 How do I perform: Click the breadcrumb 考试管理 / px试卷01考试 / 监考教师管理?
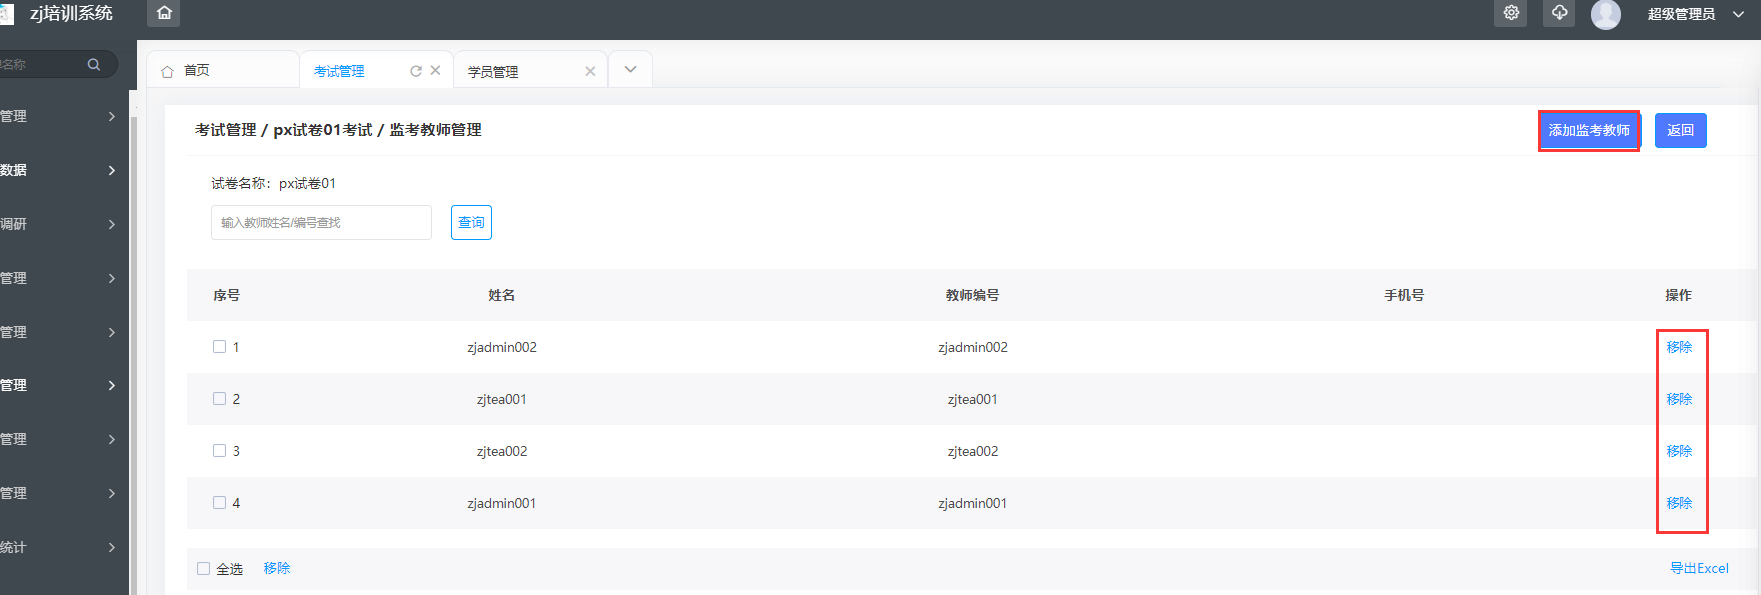pyautogui.click(x=338, y=130)
